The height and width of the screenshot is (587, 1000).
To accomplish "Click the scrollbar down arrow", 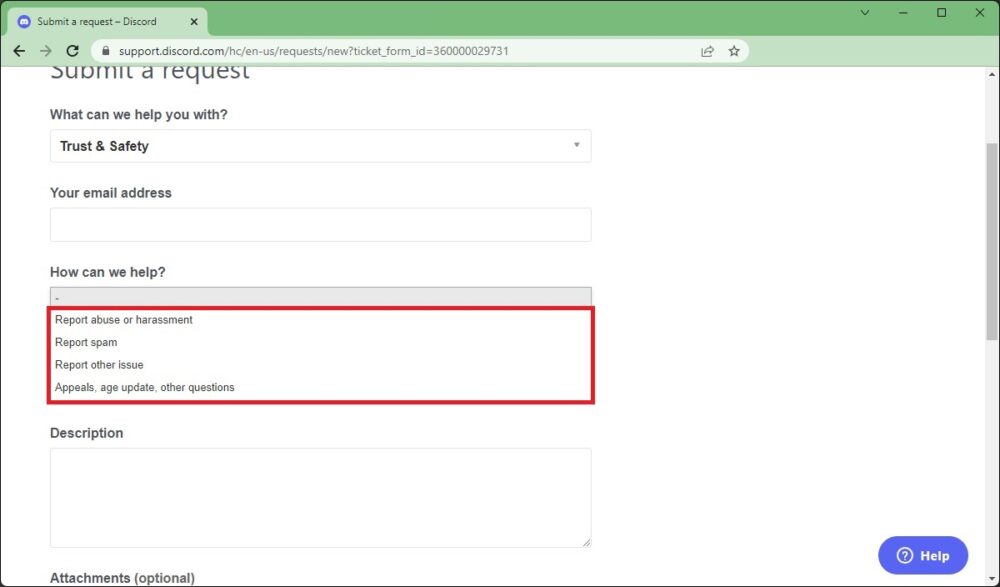I will click(x=992, y=579).
